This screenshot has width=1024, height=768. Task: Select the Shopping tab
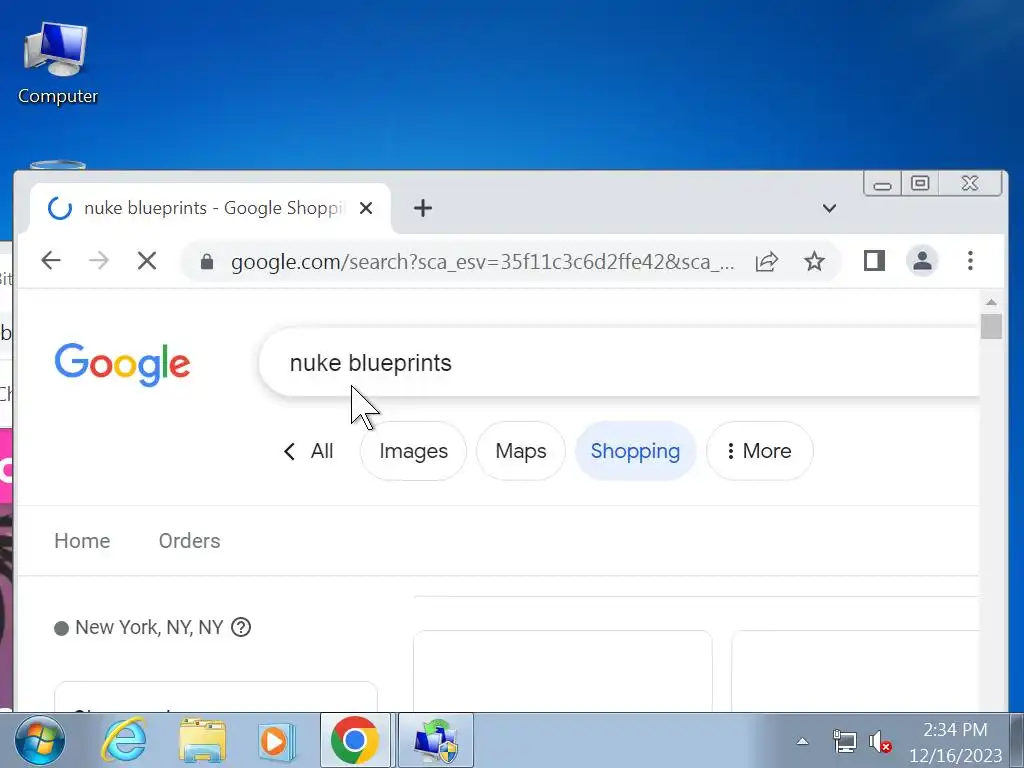635,451
